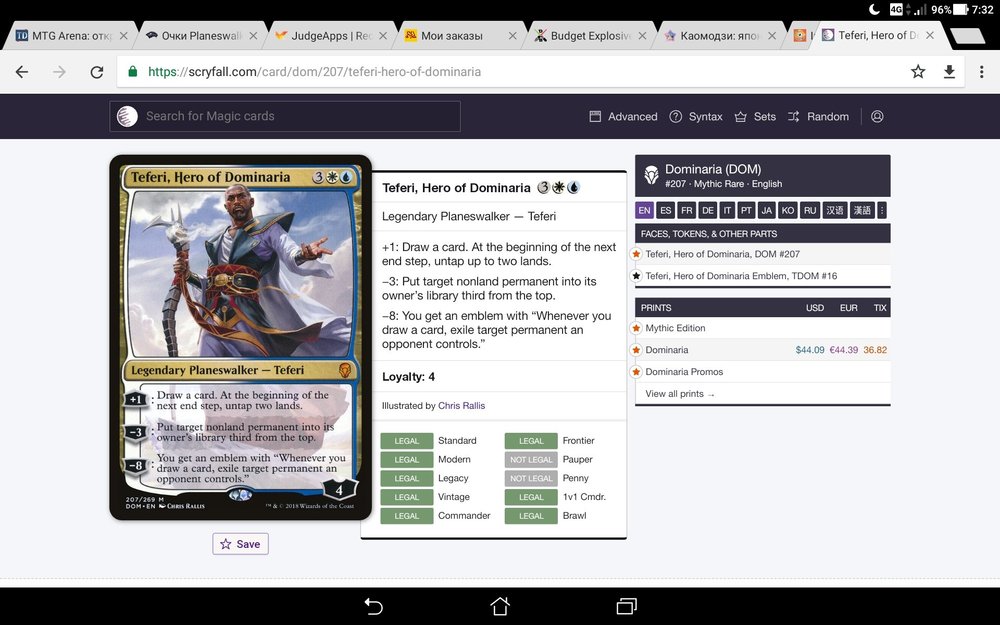Select the RU language button
The width and height of the screenshot is (1000, 625).
click(808, 210)
